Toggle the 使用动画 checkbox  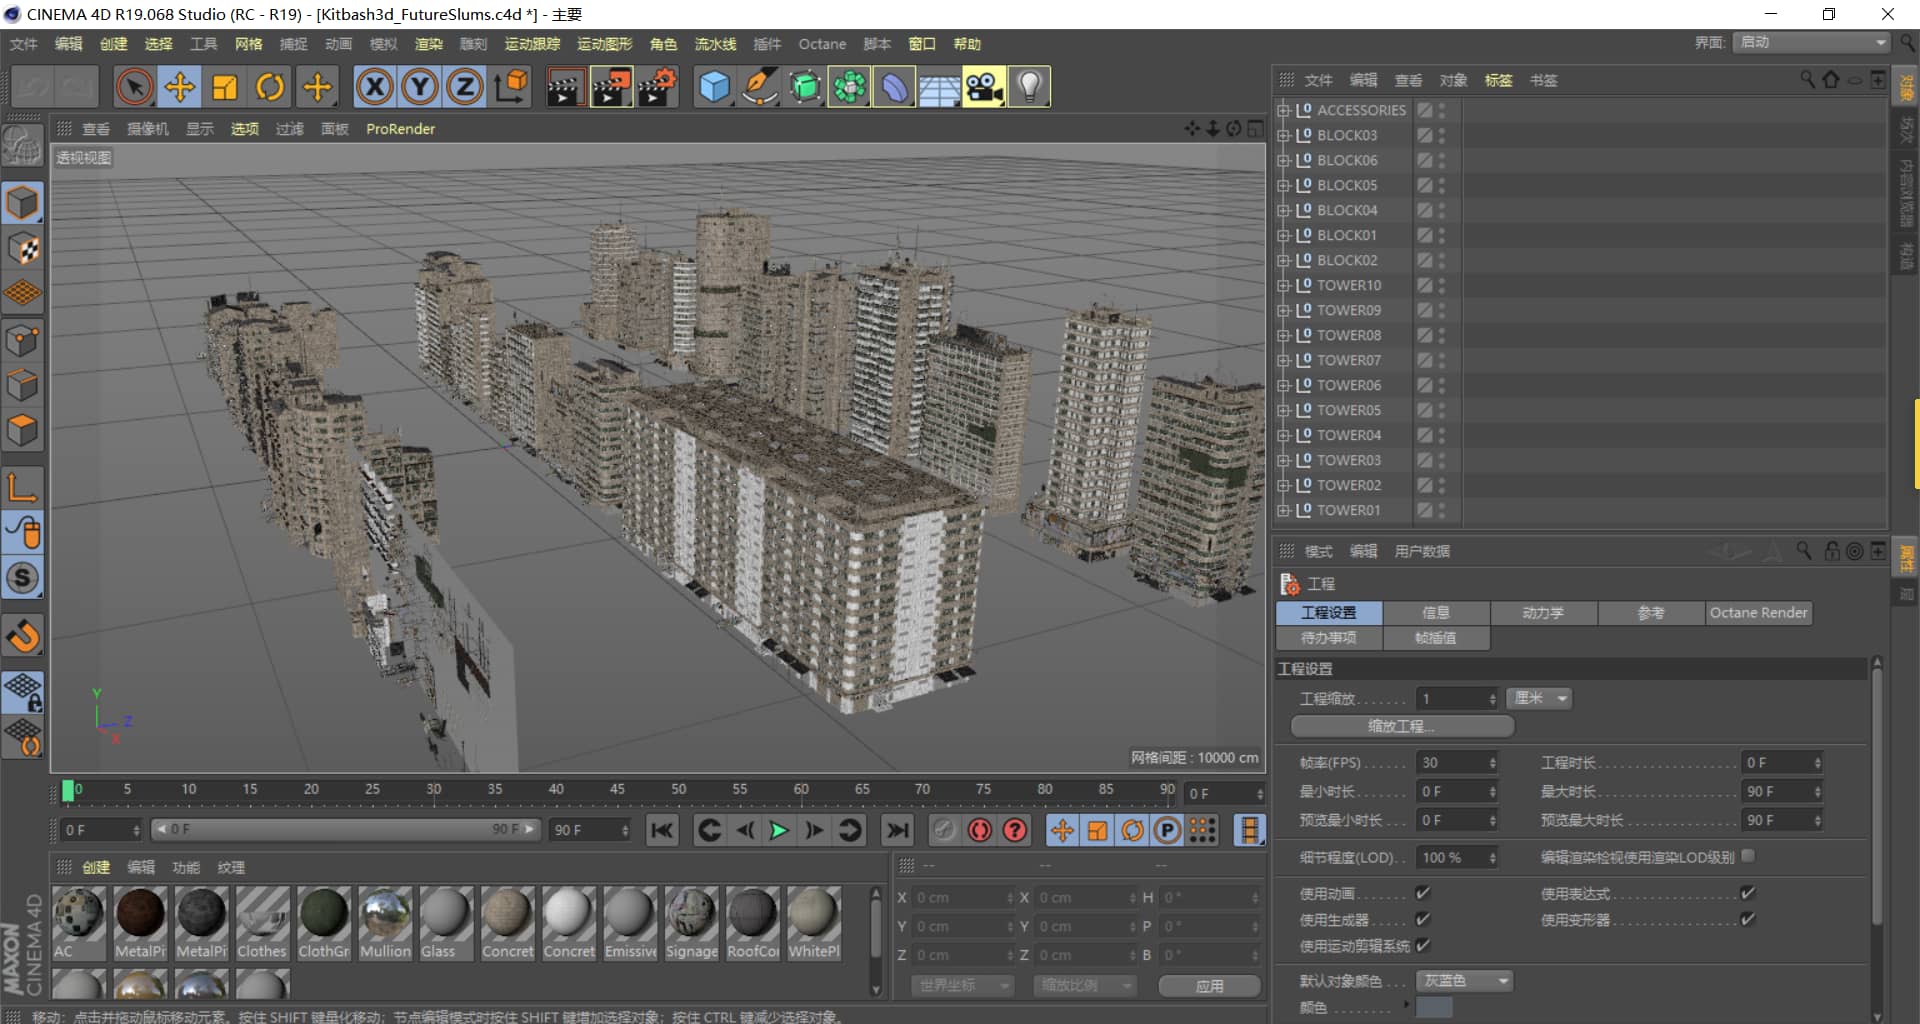click(x=1423, y=893)
